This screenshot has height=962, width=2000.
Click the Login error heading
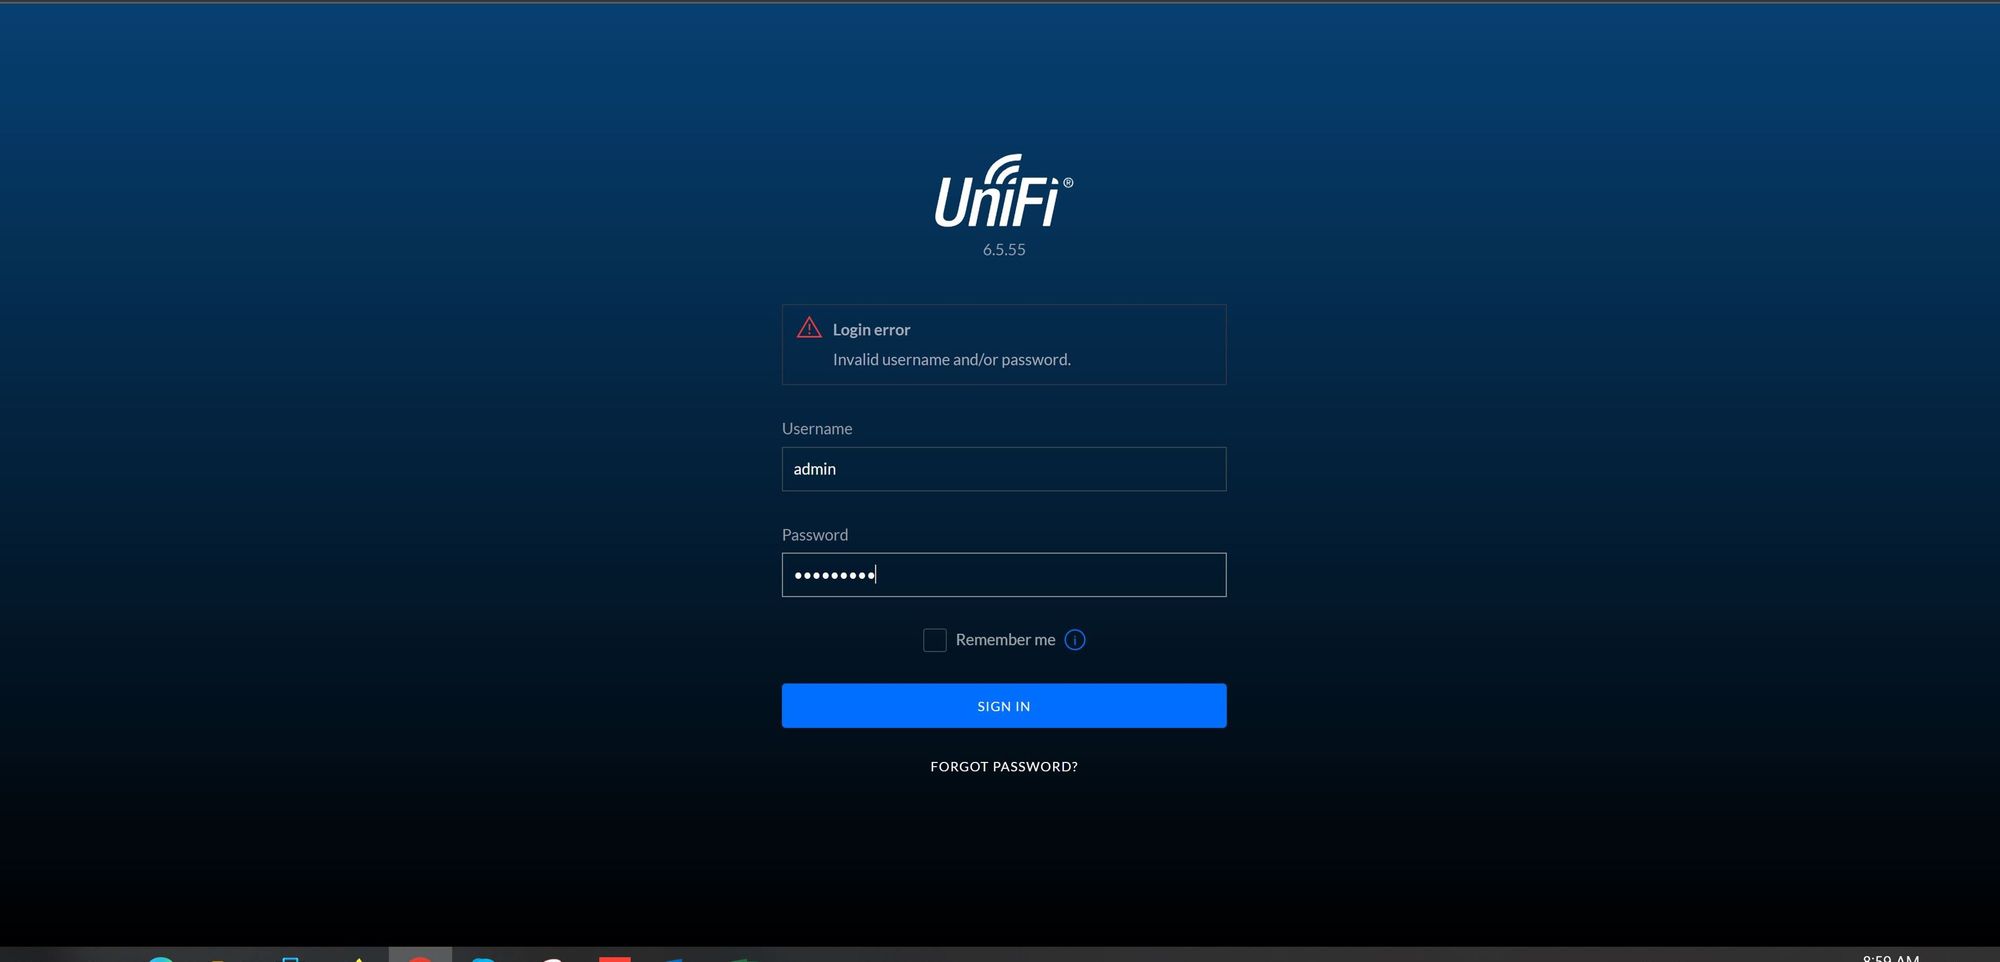click(871, 330)
